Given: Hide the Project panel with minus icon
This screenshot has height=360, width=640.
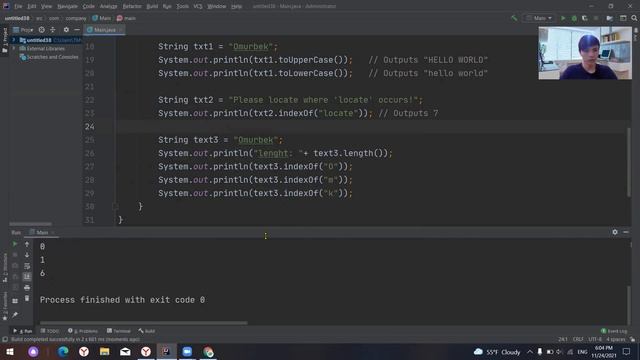Looking at the screenshot, I should tap(77, 30).
